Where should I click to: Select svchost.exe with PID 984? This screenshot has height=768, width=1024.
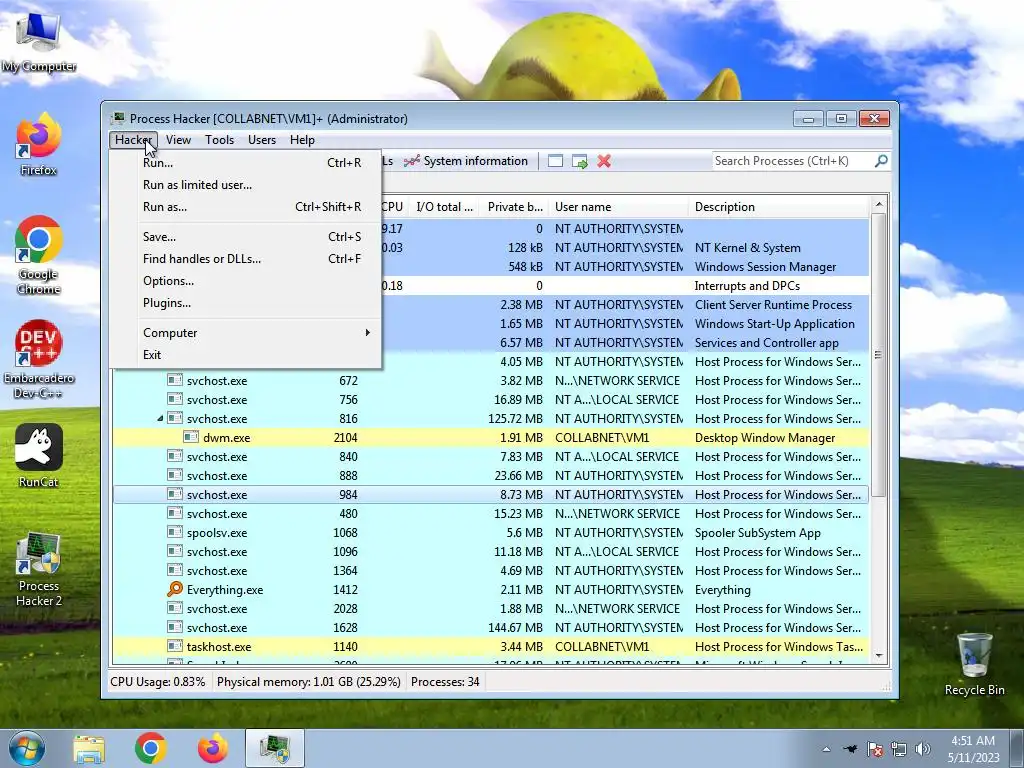pyautogui.click(x=491, y=495)
